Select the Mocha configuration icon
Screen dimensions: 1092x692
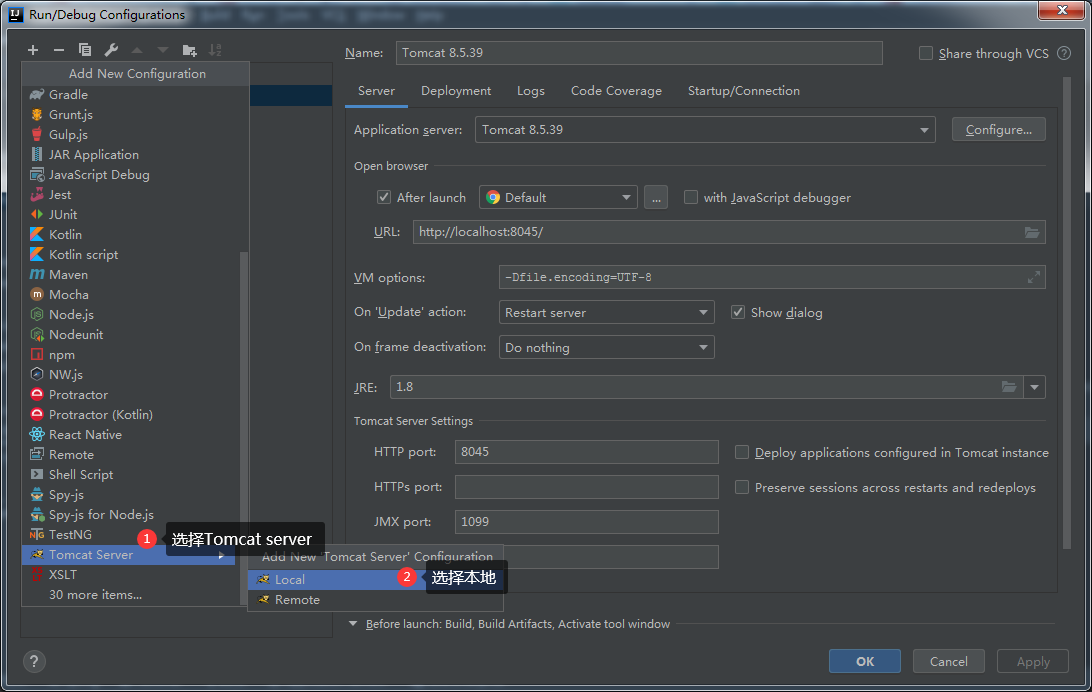click(x=37, y=294)
